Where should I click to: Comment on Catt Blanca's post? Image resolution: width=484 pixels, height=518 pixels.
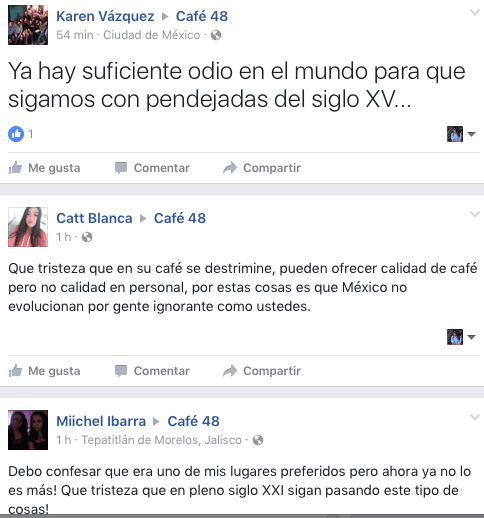tap(152, 371)
